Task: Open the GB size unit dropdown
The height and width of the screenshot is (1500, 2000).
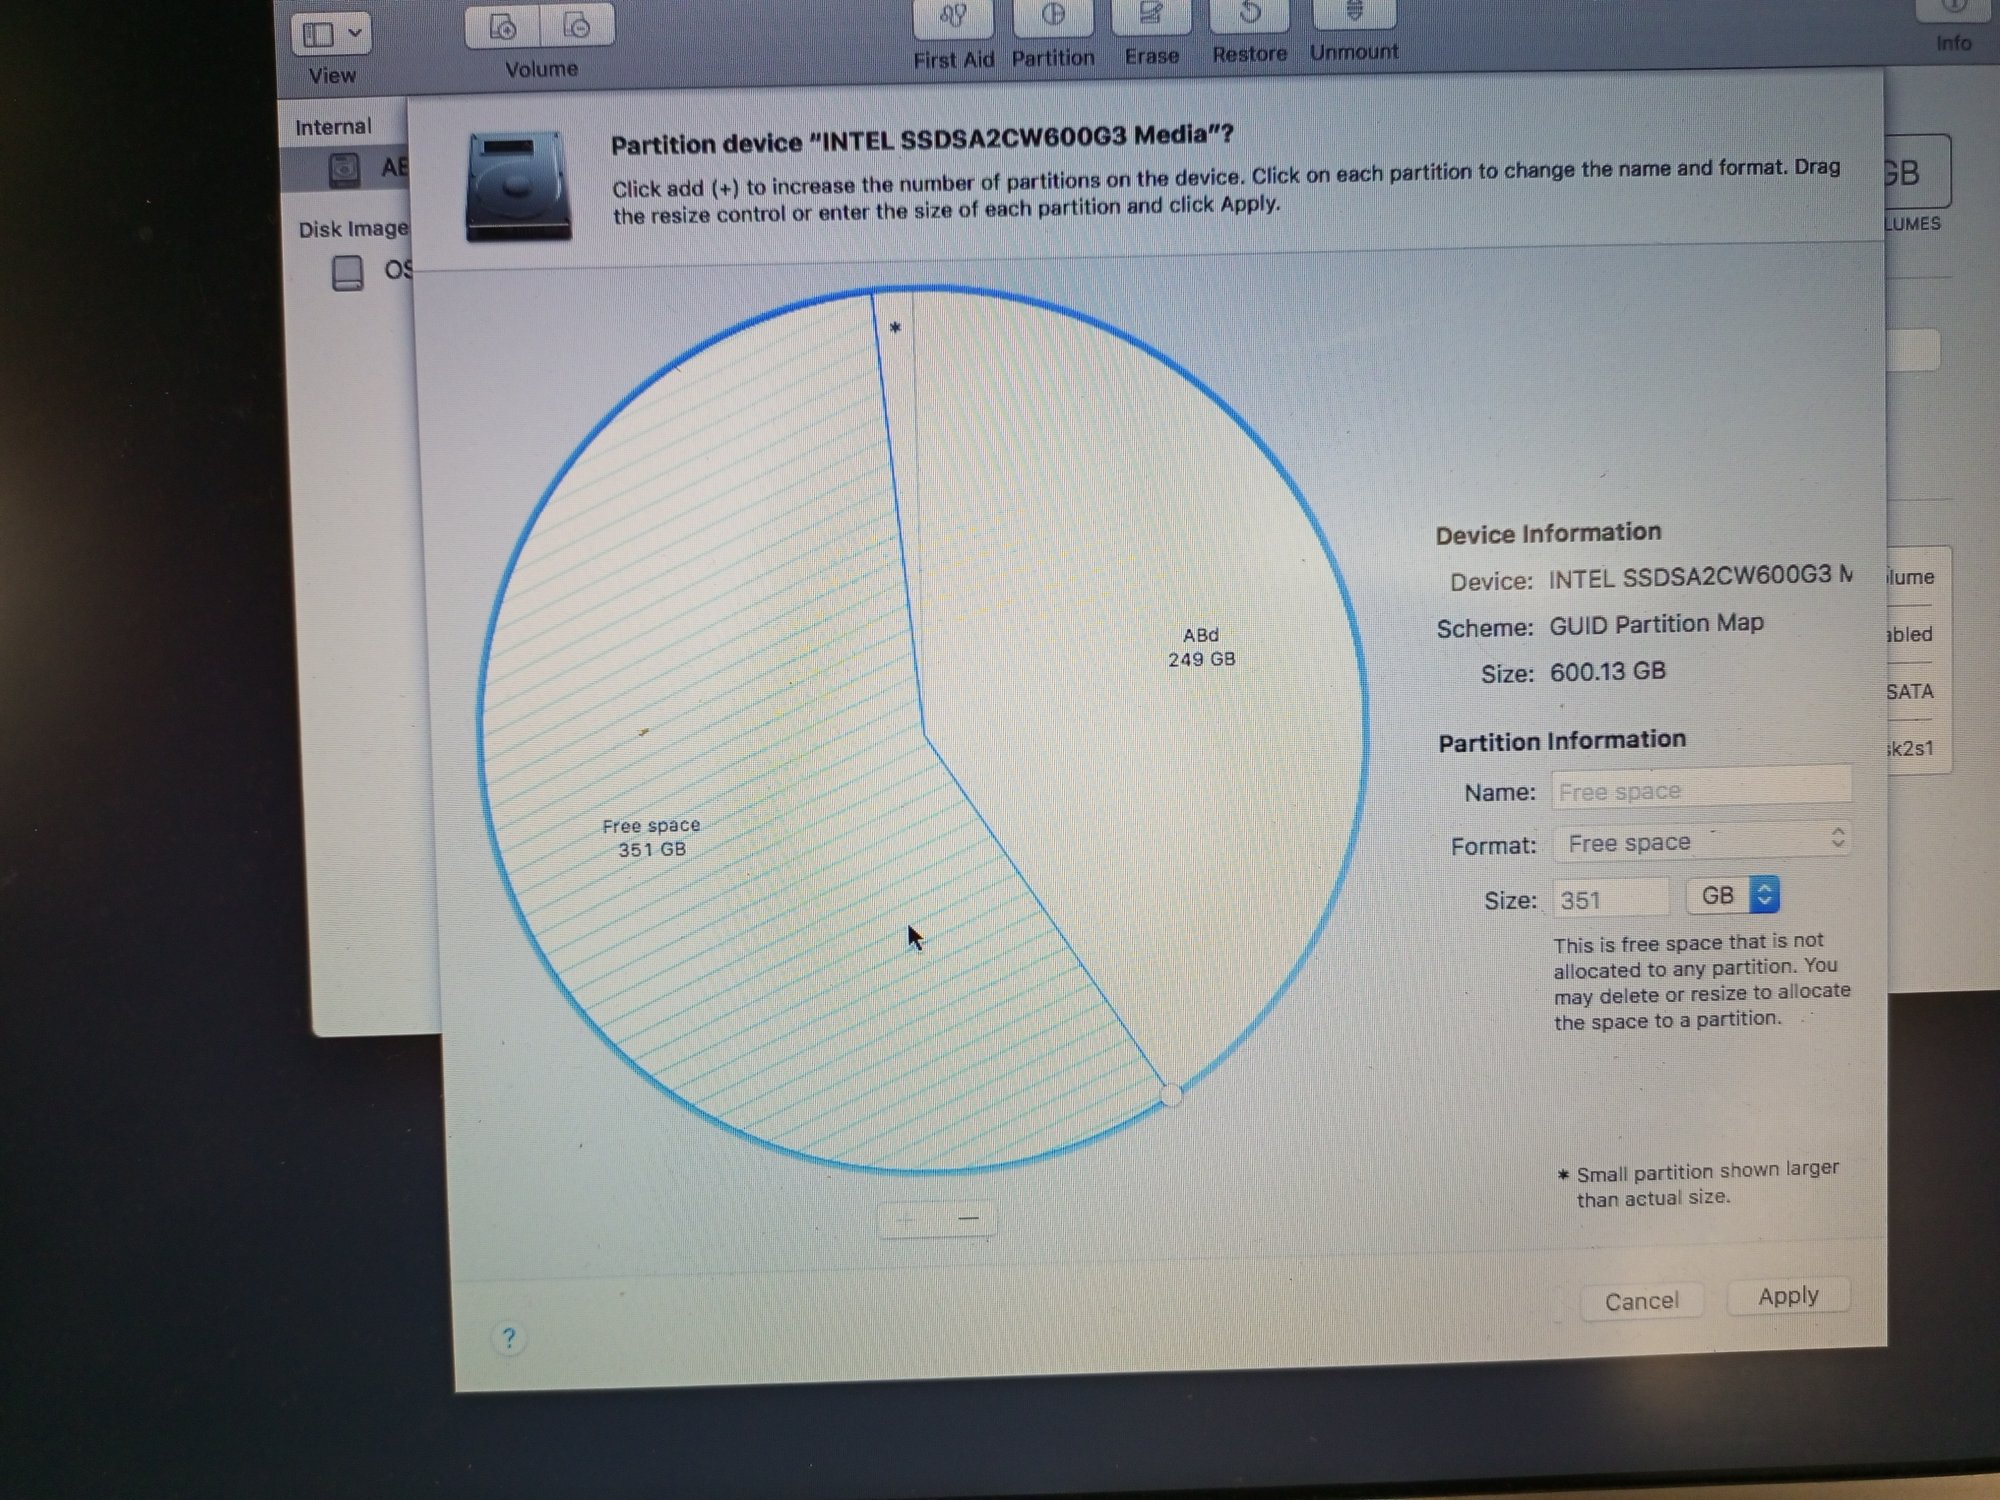Action: [x=1733, y=895]
